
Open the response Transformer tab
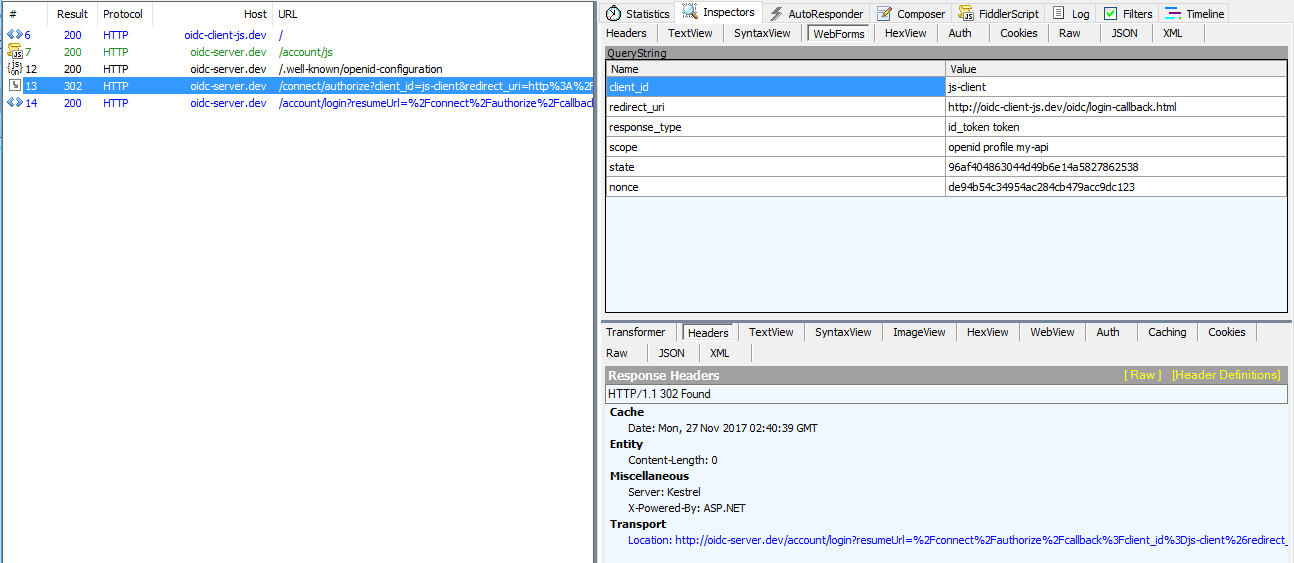pyautogui.click(x=635, y=332)
